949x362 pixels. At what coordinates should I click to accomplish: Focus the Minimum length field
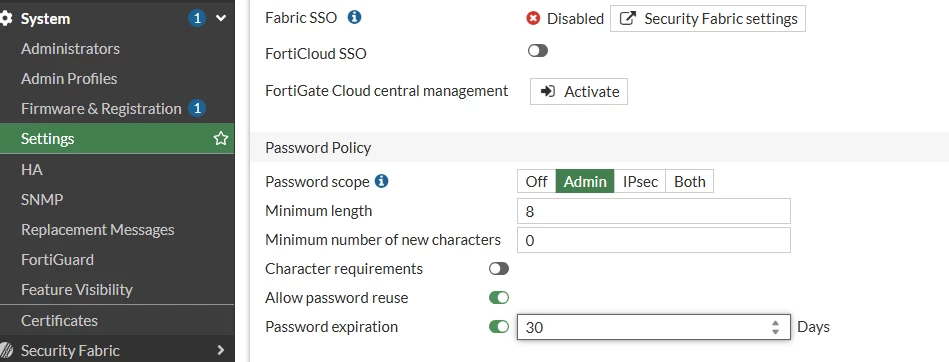pyautogui.click(x=654, y=211)
